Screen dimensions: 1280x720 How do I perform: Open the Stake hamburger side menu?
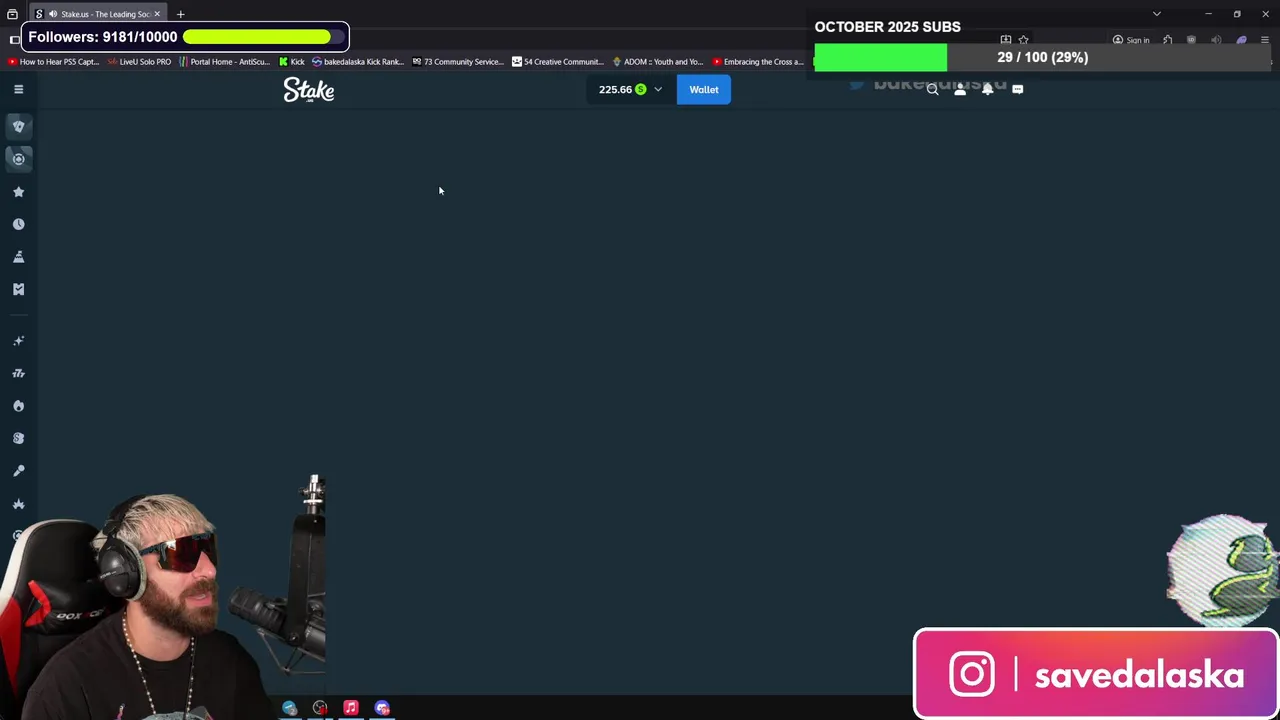18,89
